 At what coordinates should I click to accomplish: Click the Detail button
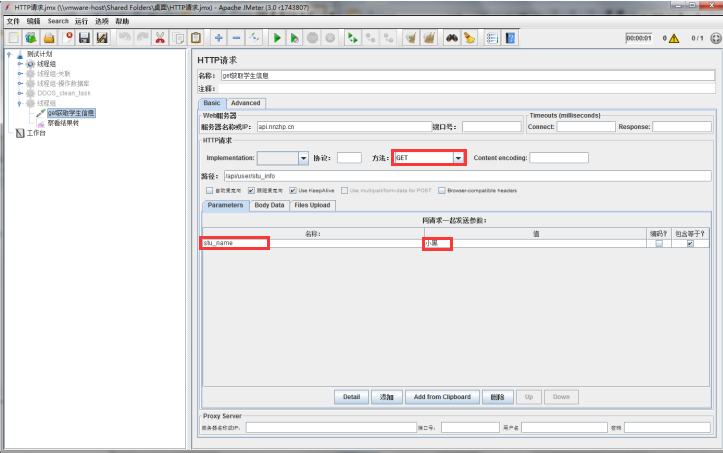[351, 397]
